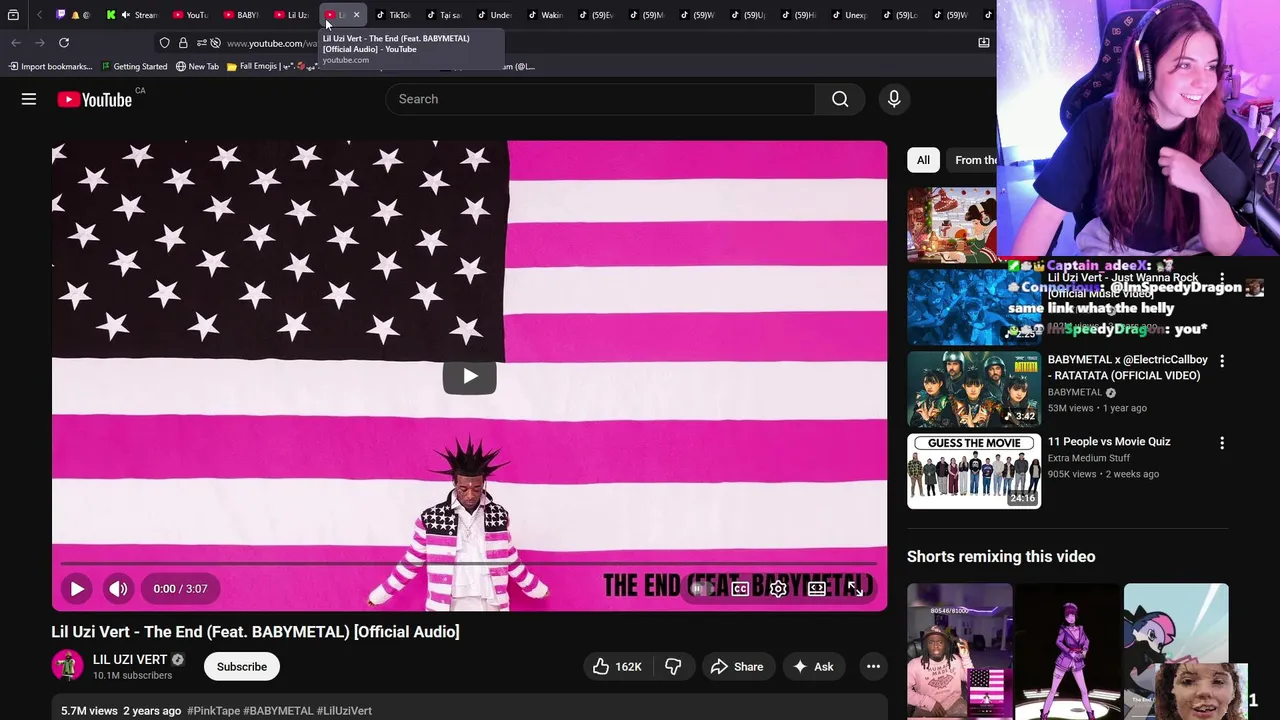Switch to theater mode

pyautogui.click(x=817, y=589)
